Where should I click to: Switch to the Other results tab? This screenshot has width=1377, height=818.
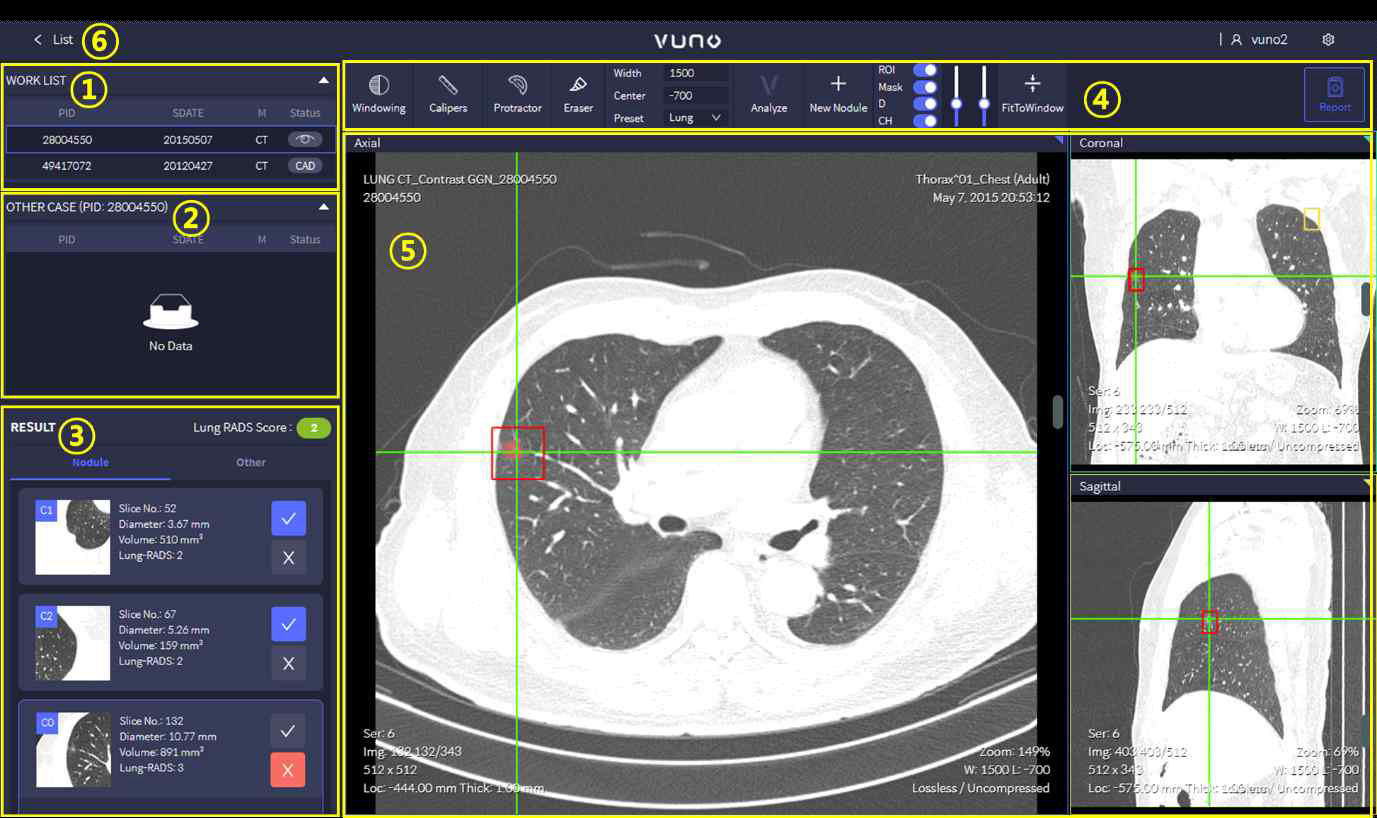[x=251, y=463]
